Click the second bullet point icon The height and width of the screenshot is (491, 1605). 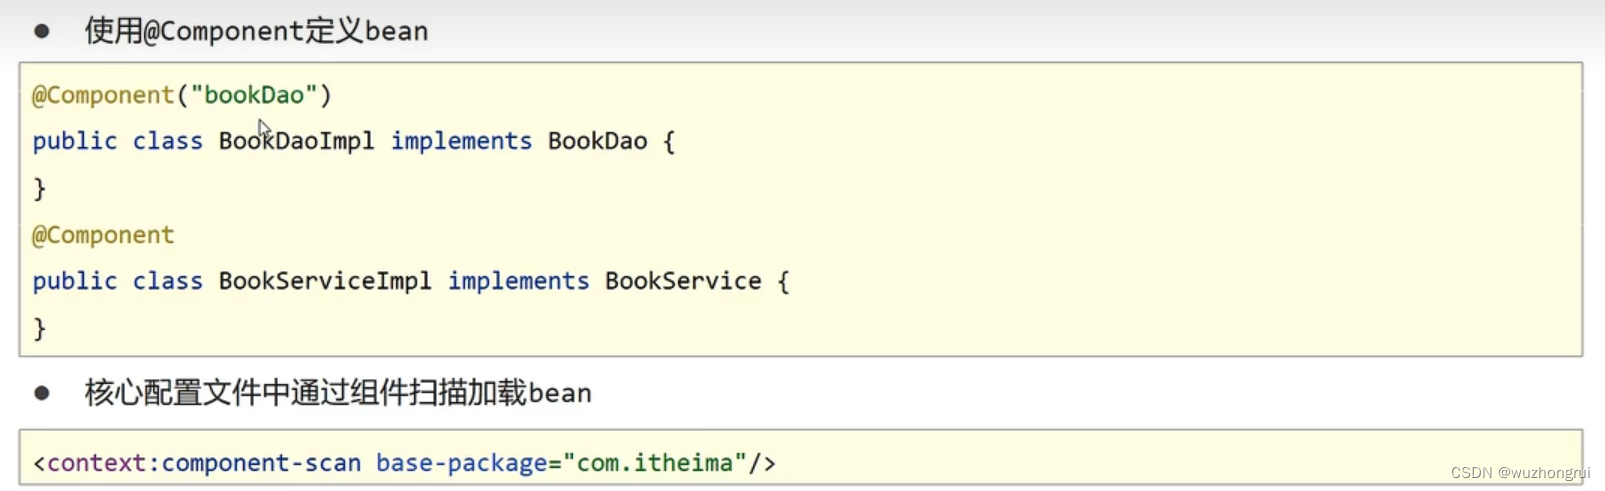click(42, 393)
